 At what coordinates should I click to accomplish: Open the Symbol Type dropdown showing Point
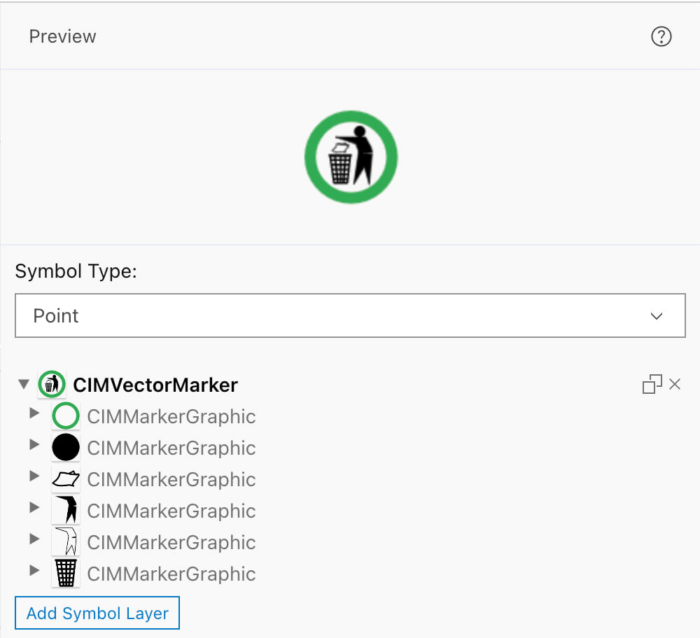(350, 316)
